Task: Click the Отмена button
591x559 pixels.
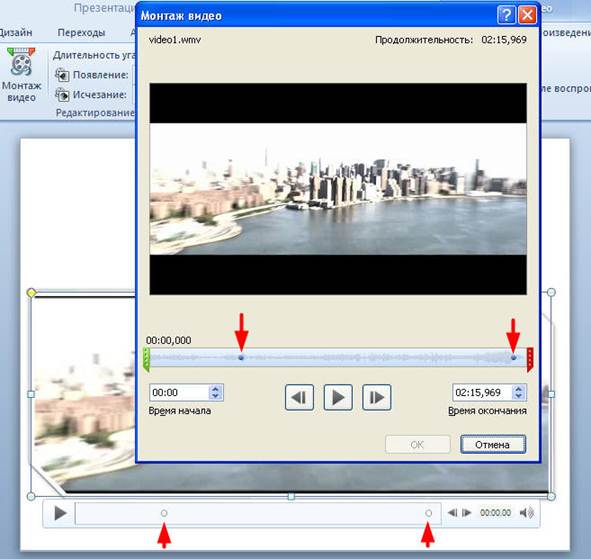Action: [x=493, y=445]
